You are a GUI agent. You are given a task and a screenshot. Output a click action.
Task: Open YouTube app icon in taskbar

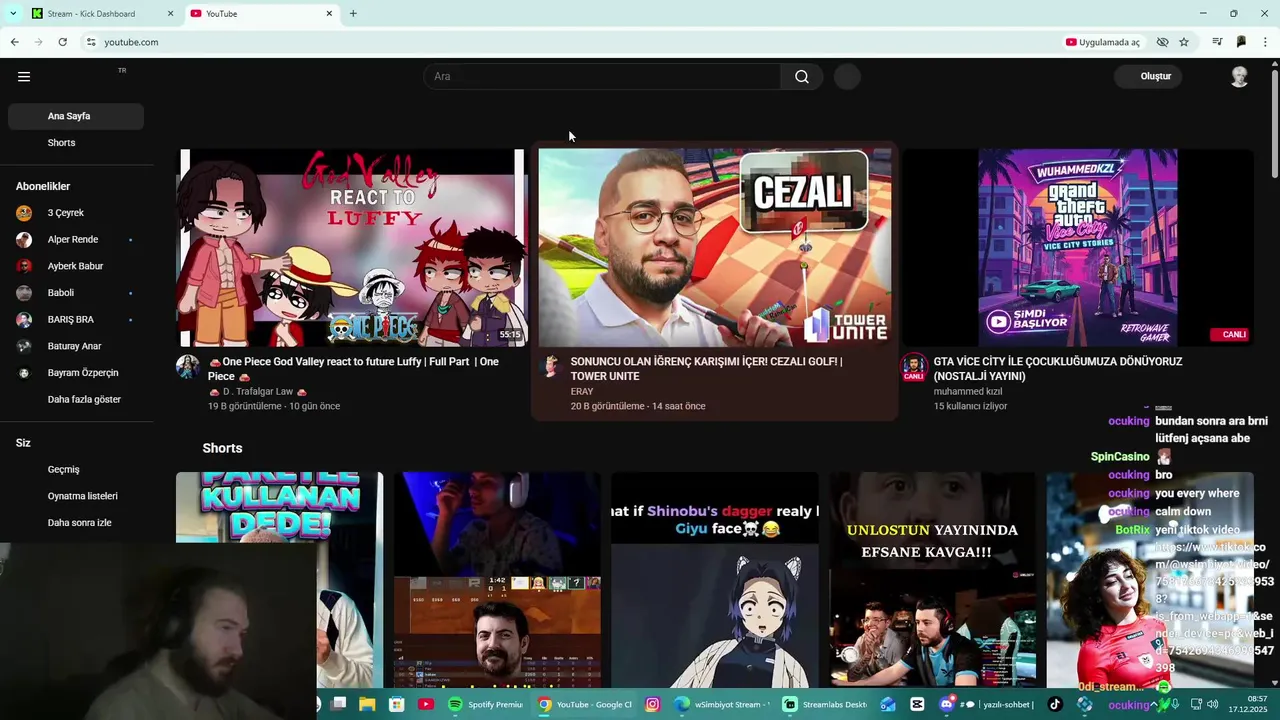426,704
